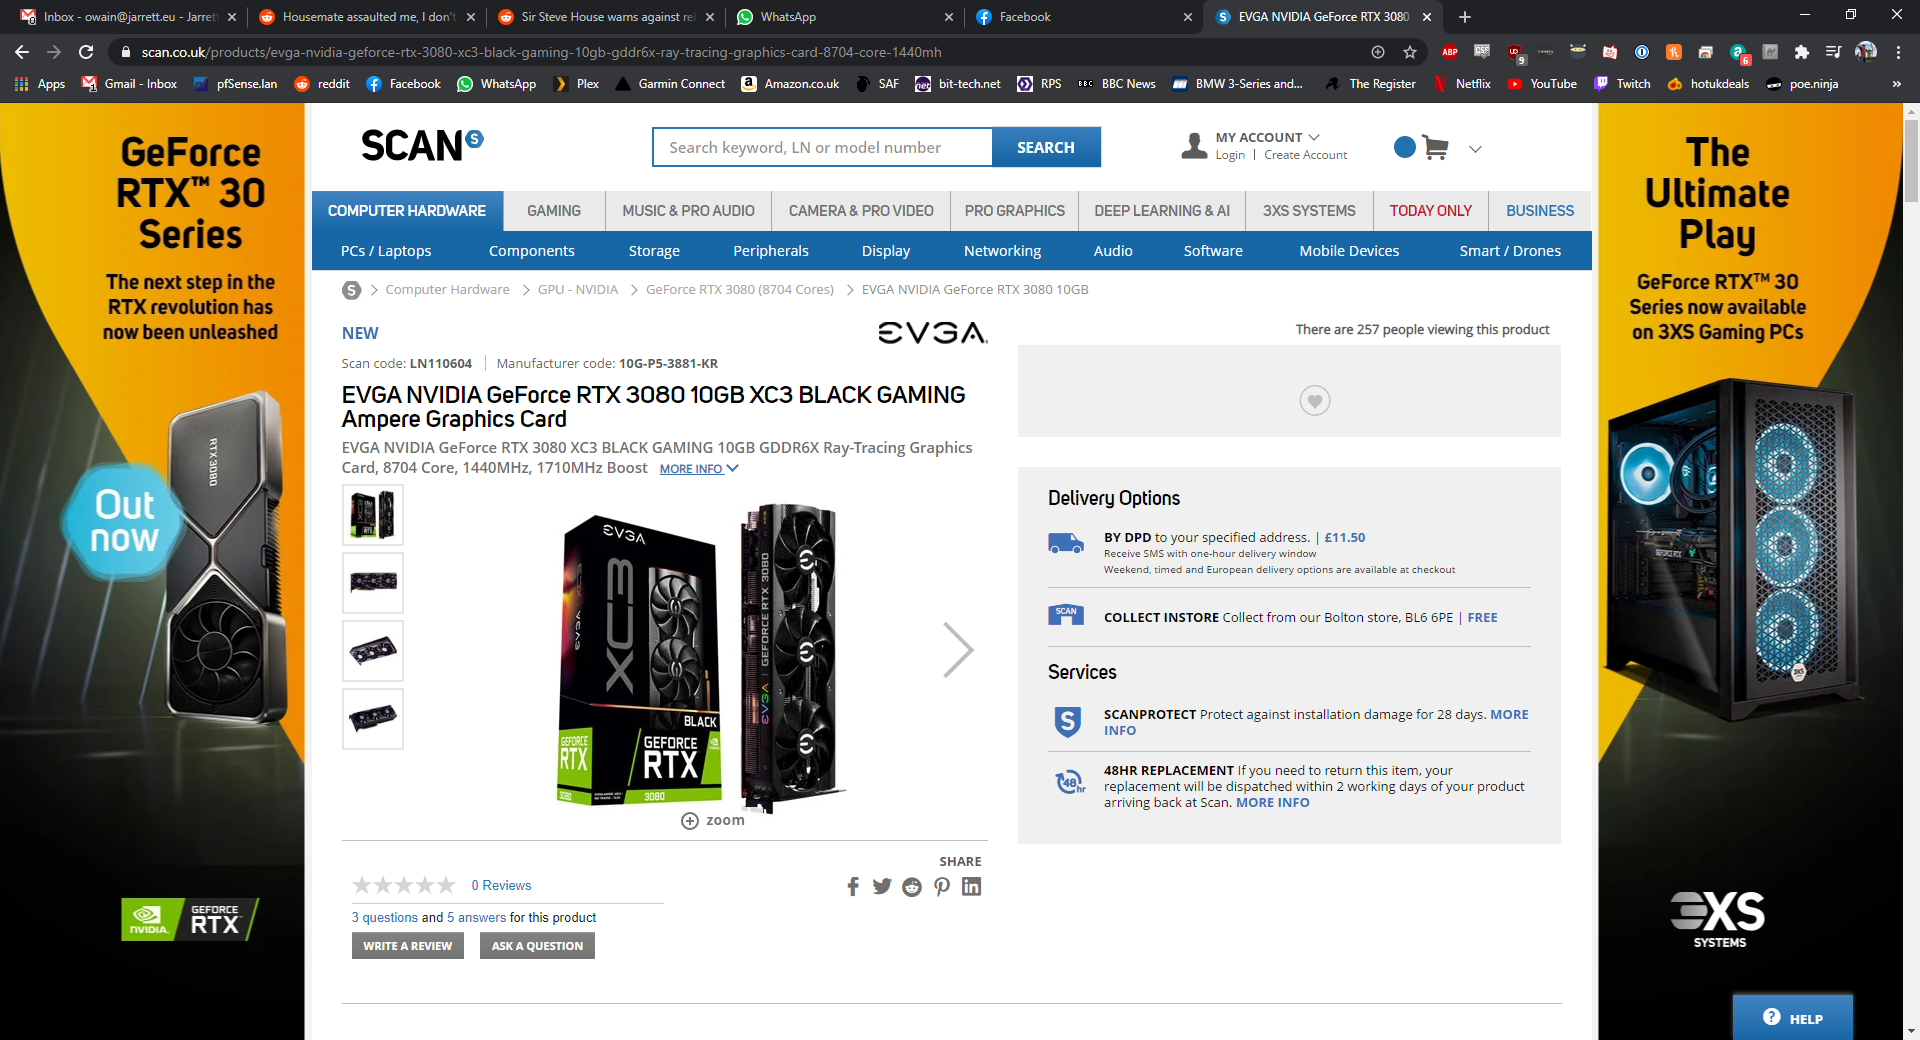Viewport: 1920px width, 1040px height.
Task: Open Music & Pro Audio tab
Action: [x=689, y=211]
